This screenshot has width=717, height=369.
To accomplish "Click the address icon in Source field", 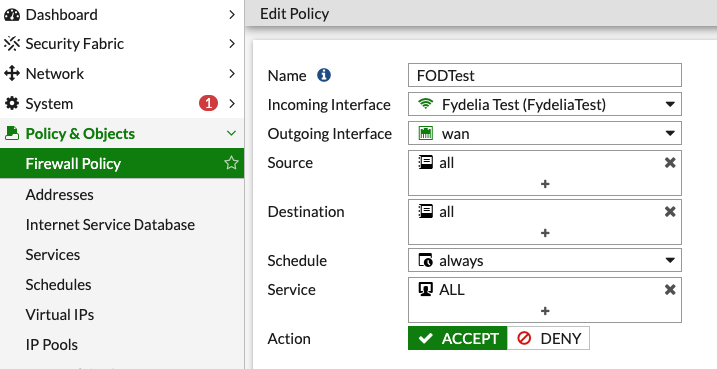I will 426,162.
